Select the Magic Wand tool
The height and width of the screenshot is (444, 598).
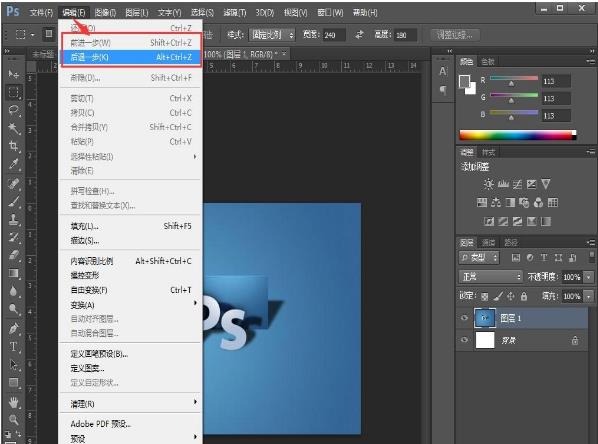(14, 128)
